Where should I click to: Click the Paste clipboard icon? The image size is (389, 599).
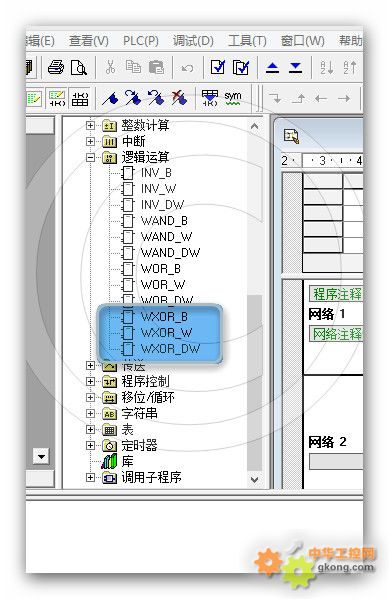[156, 67]
